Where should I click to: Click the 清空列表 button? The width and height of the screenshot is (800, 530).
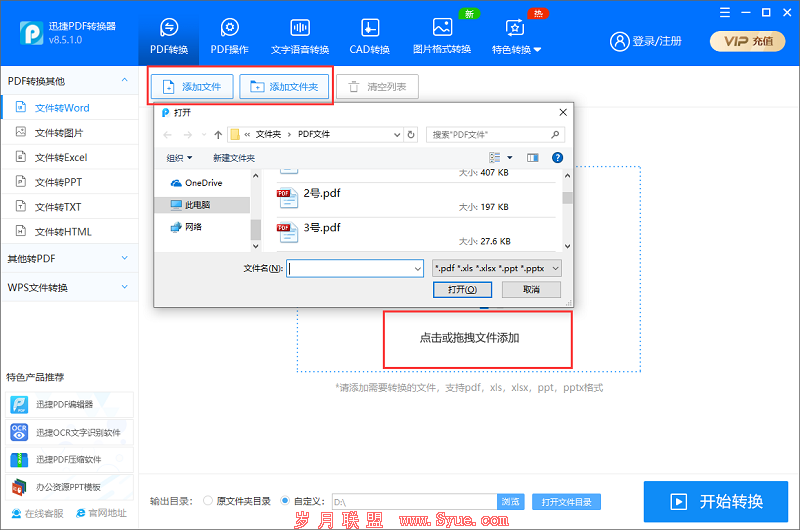point(378,87)
